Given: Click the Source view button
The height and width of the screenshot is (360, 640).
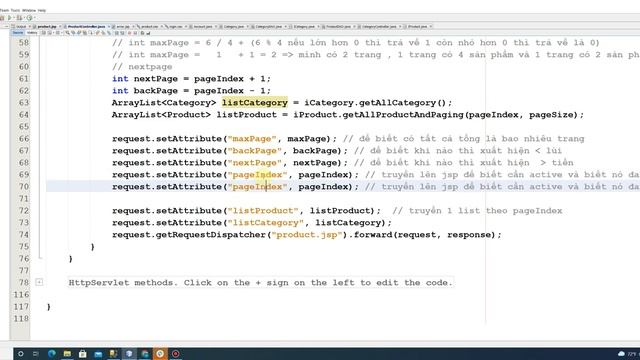Looking at the screenshot, I should coord(18,33).
